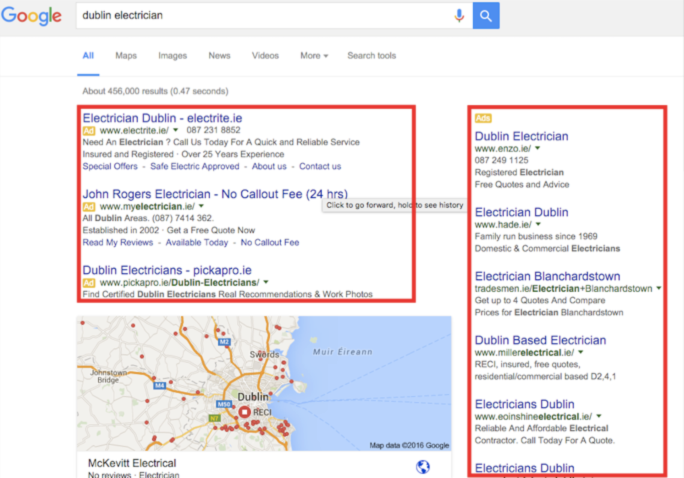Open Electrician Dublin - electrite.ie ad

[162, 118]
